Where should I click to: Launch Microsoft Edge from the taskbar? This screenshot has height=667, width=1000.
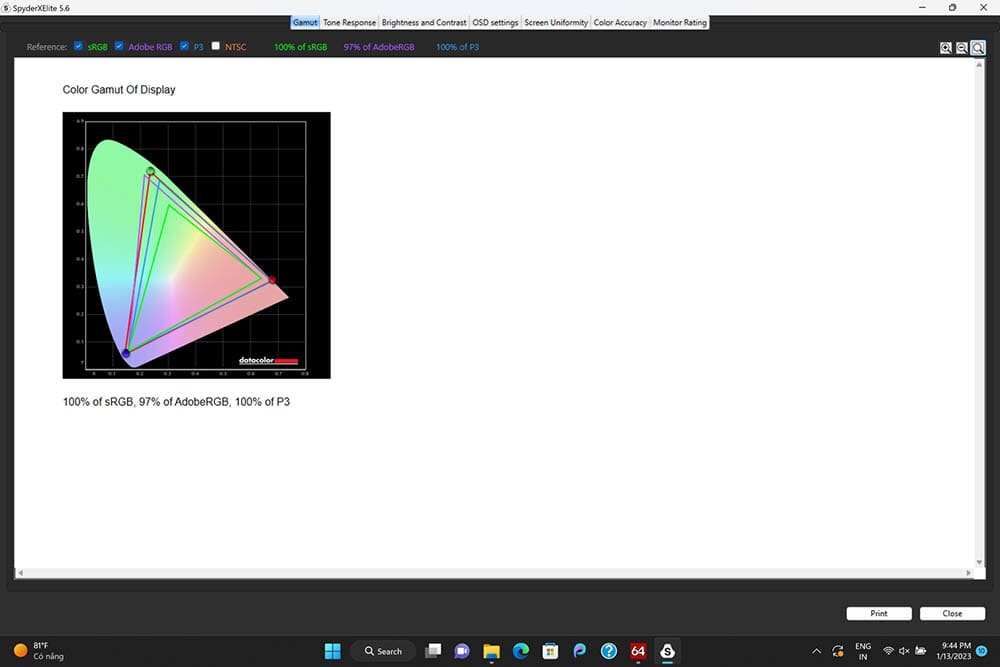(521, 651)
